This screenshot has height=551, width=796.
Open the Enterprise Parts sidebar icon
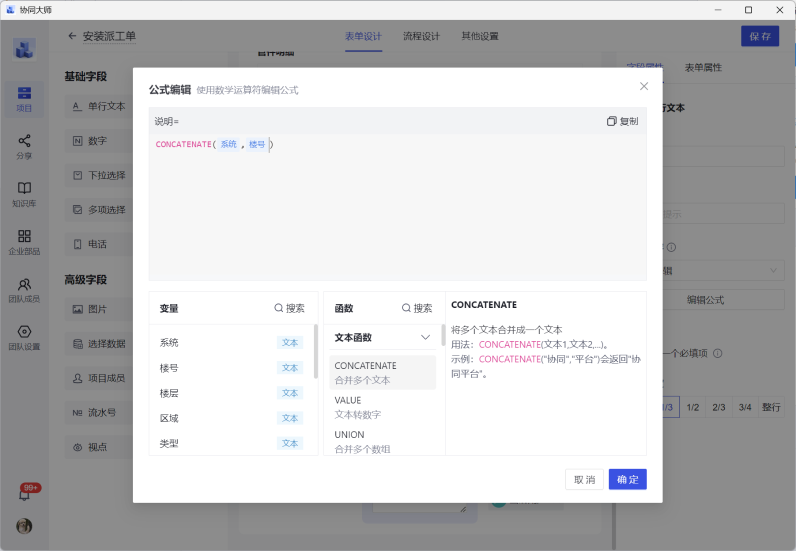24,242
